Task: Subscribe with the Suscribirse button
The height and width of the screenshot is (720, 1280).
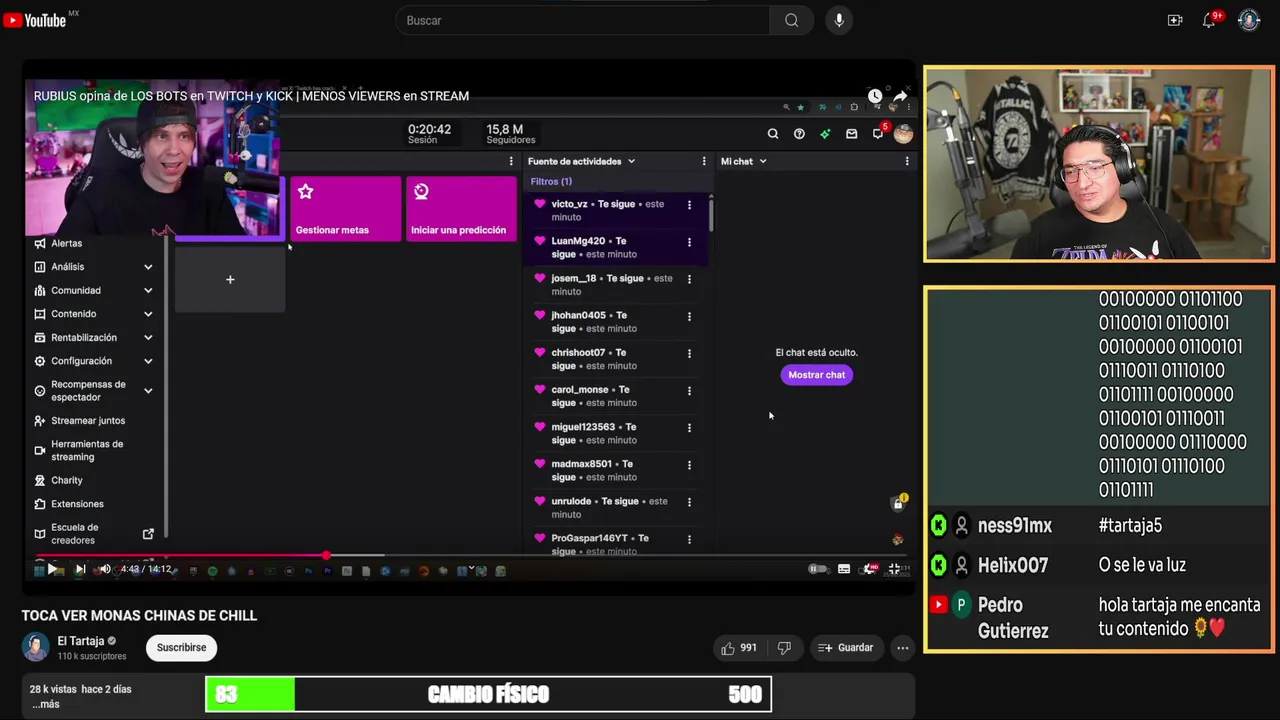Action: point(181,648)
